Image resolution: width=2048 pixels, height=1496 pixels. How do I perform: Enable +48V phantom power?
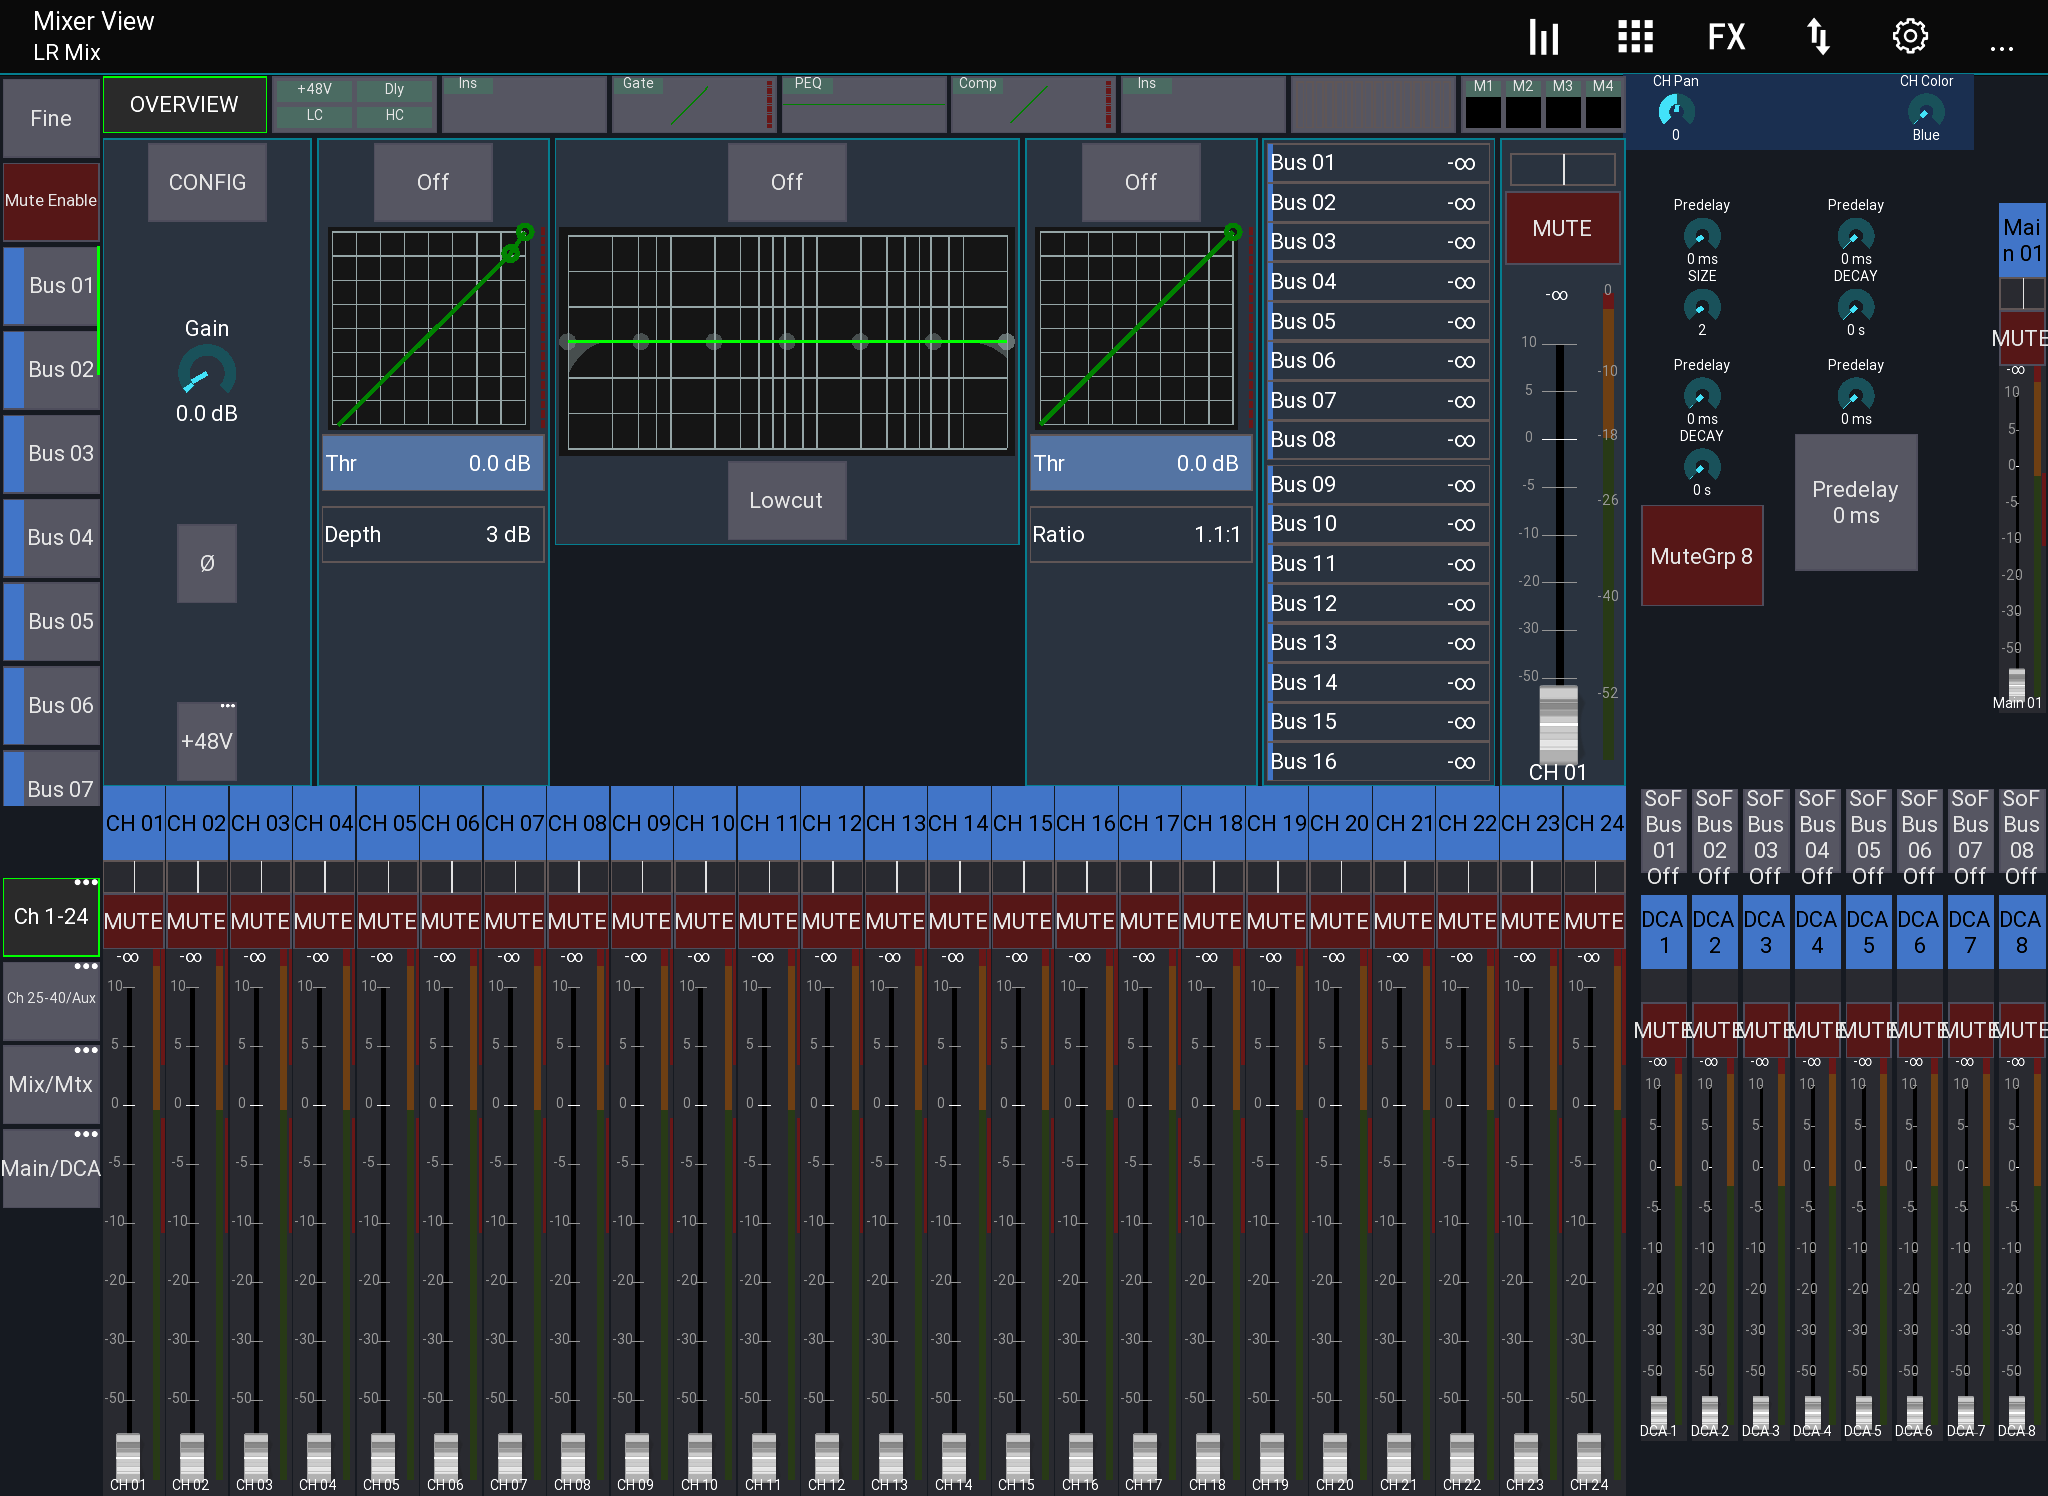pos(206,741)
